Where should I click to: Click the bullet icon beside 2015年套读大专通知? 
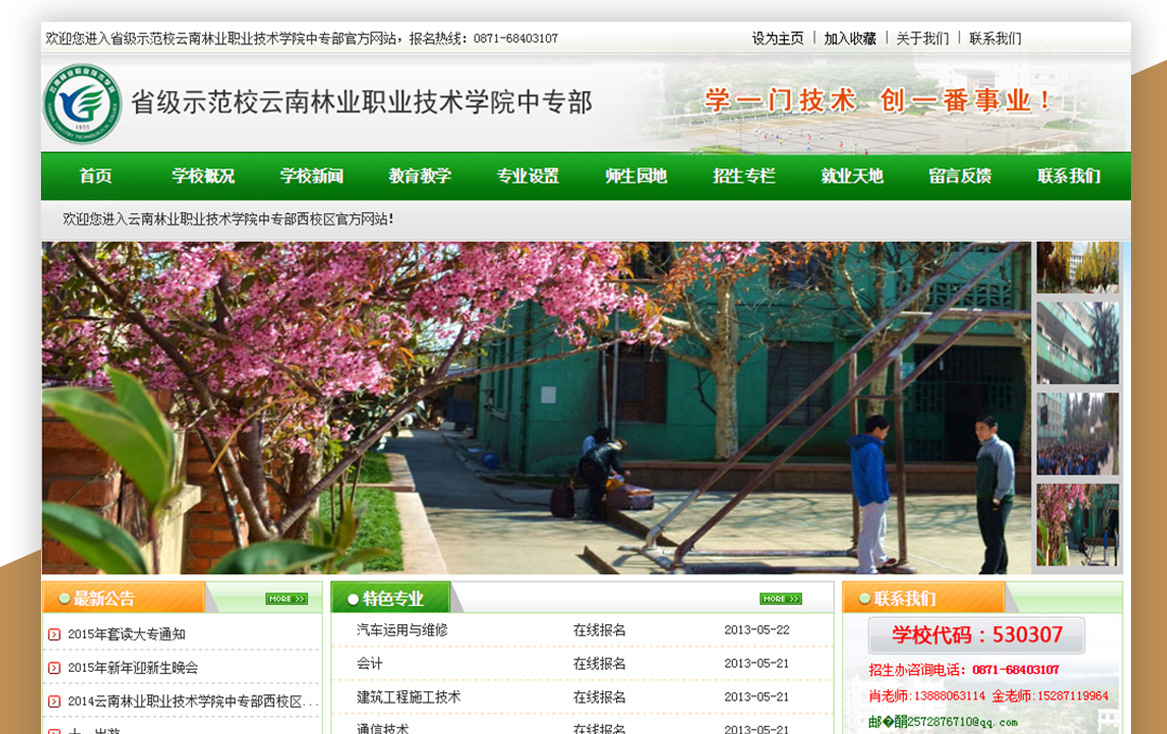(x=54, y=634)
